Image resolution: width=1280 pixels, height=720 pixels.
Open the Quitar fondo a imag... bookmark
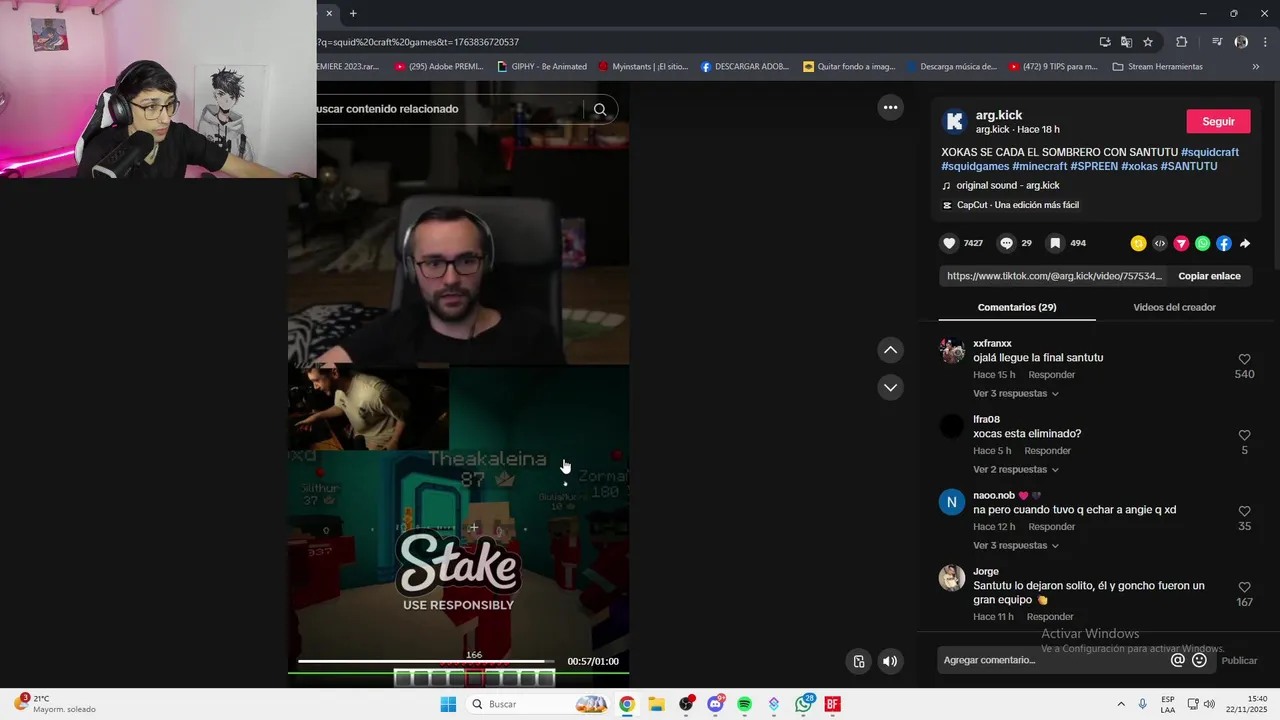pos(849,67)
